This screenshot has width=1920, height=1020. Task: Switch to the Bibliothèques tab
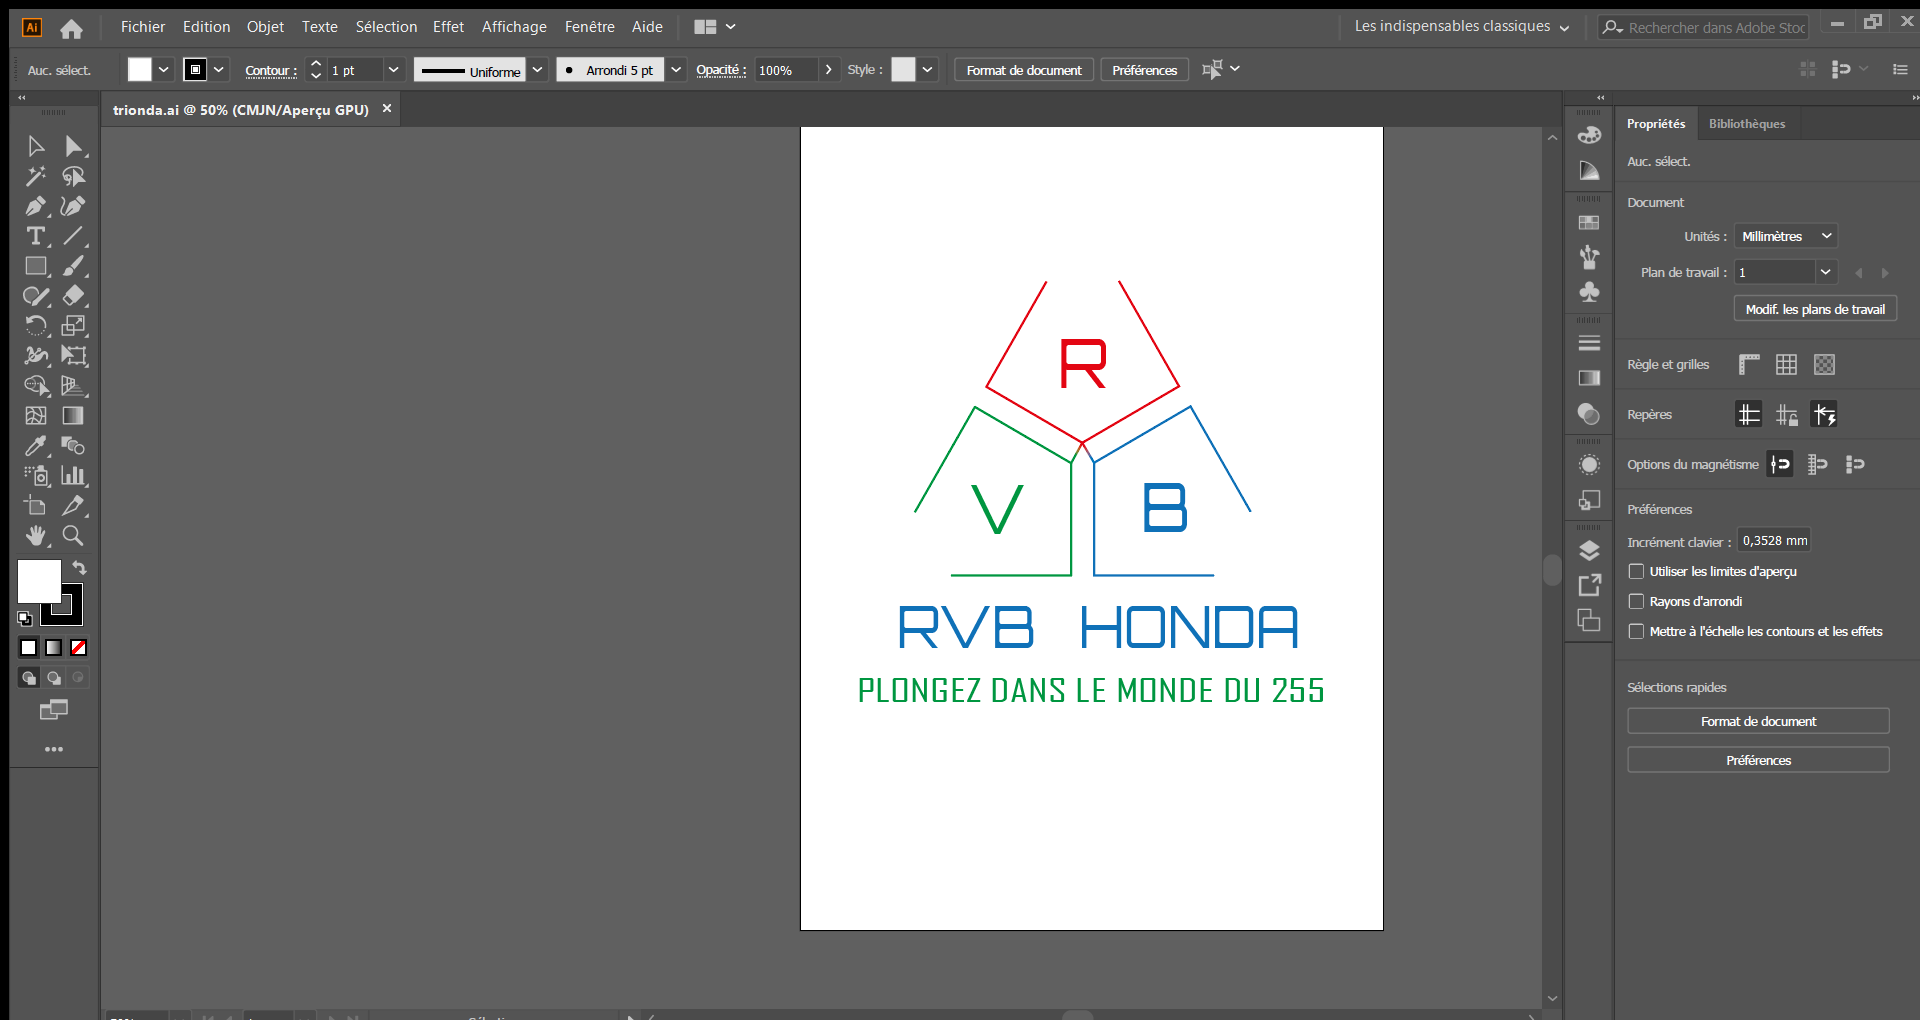pyautogui.click(x=1747, y=124)
